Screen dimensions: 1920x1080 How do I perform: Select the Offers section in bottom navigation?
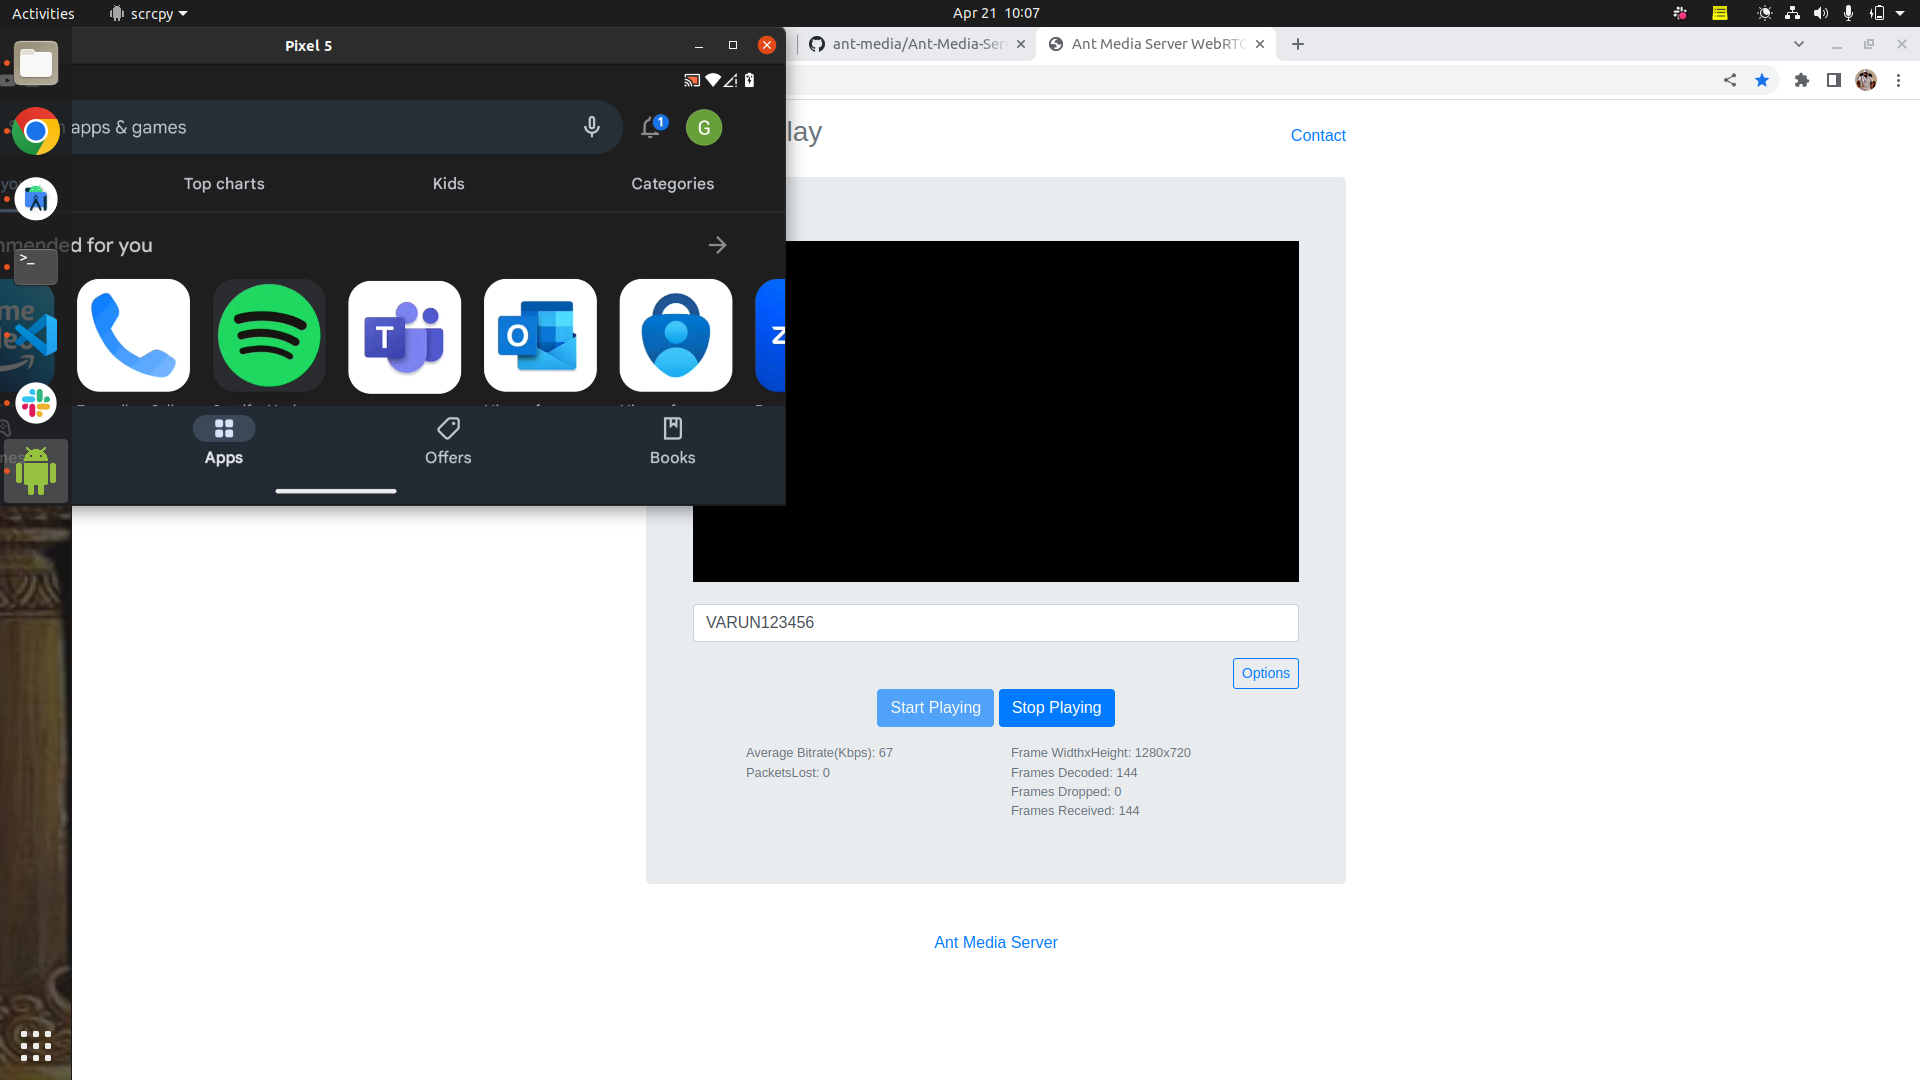[447, 440]
